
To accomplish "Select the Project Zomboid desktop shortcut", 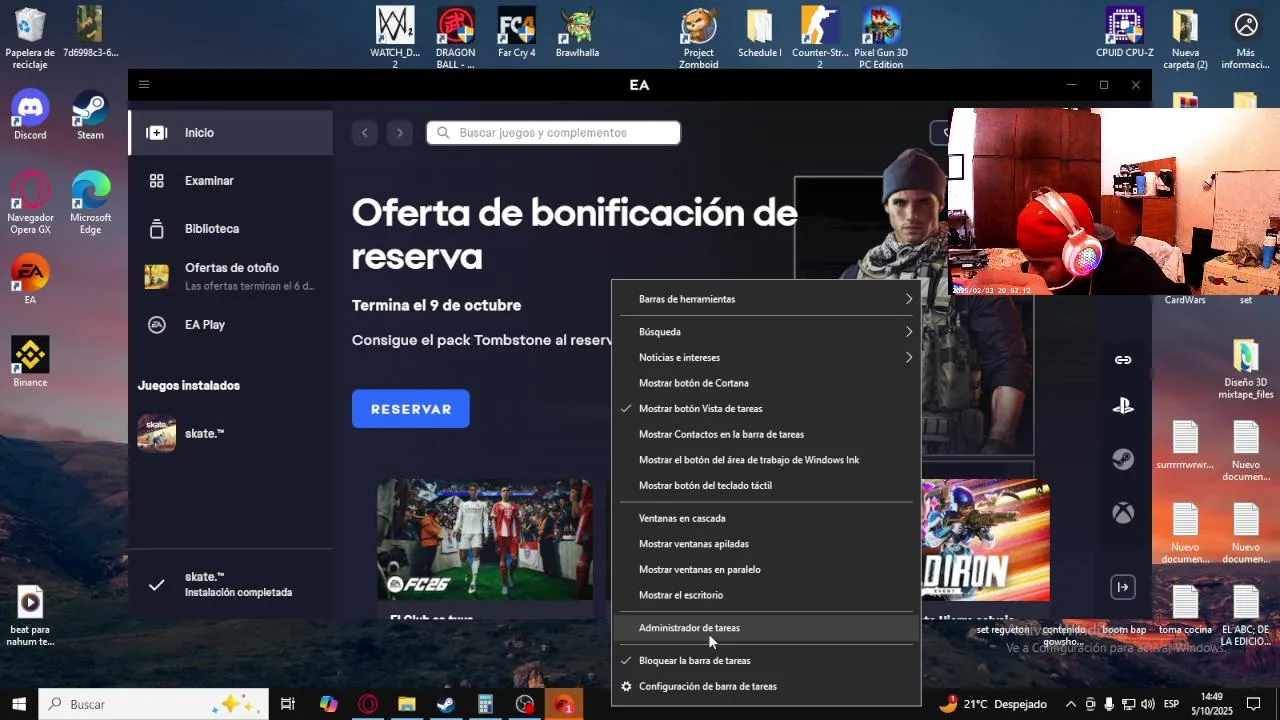I will pos(699,38).
